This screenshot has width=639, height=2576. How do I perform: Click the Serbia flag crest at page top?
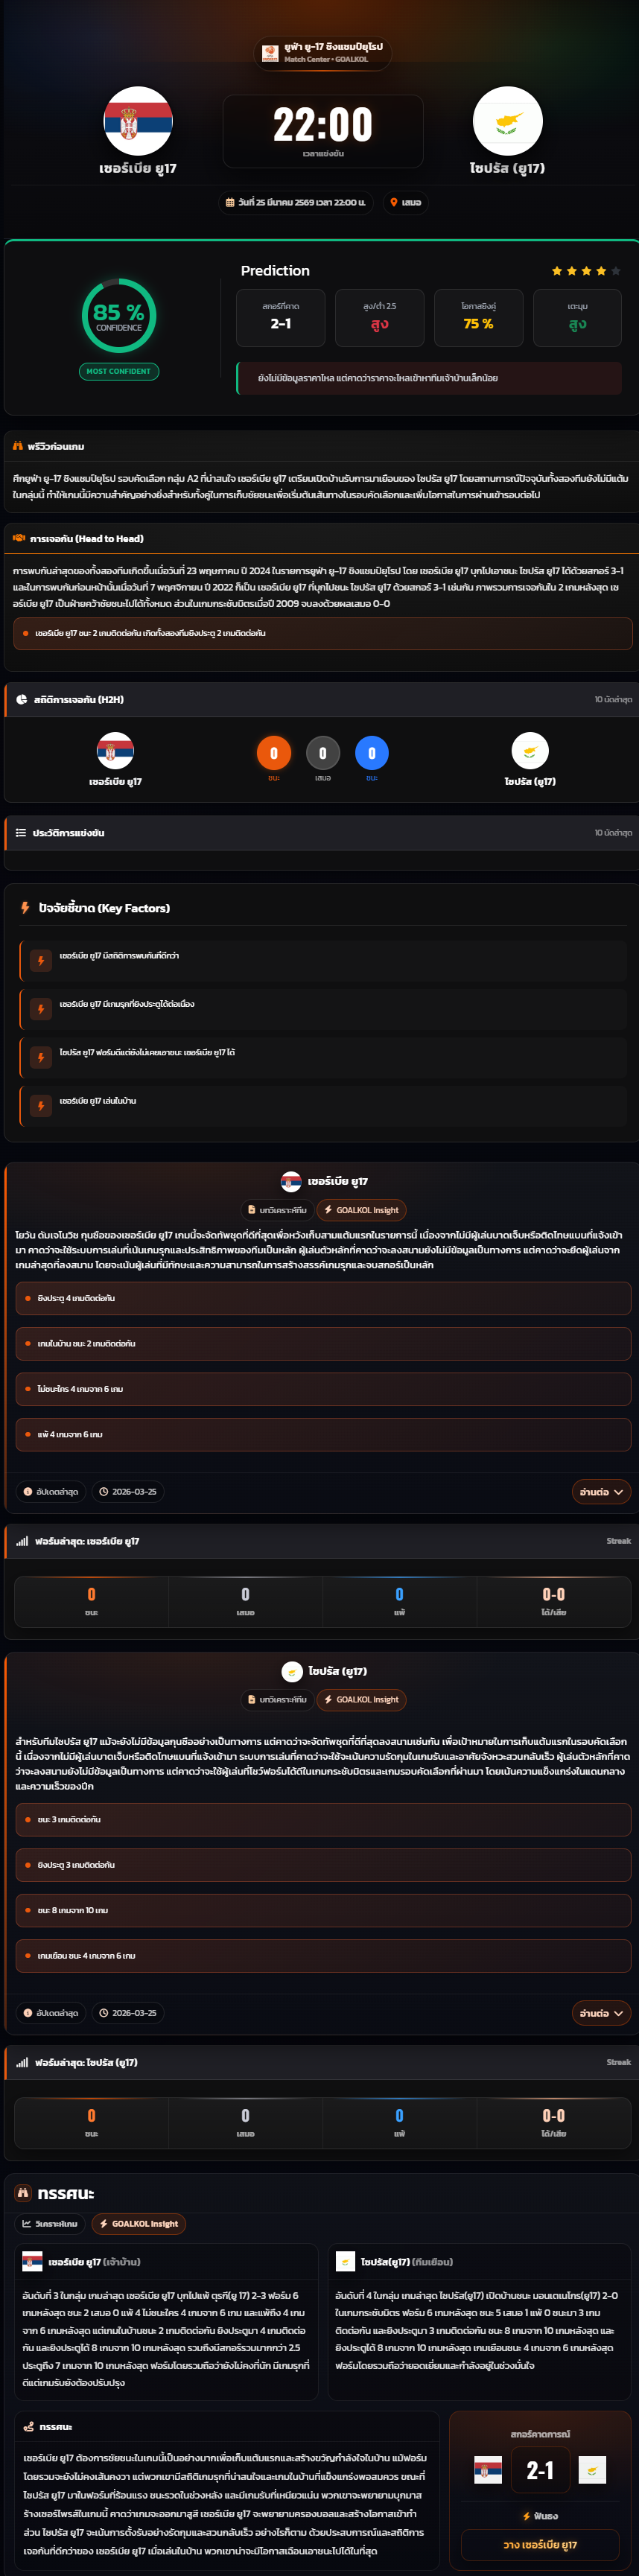[x=138, y=121]
